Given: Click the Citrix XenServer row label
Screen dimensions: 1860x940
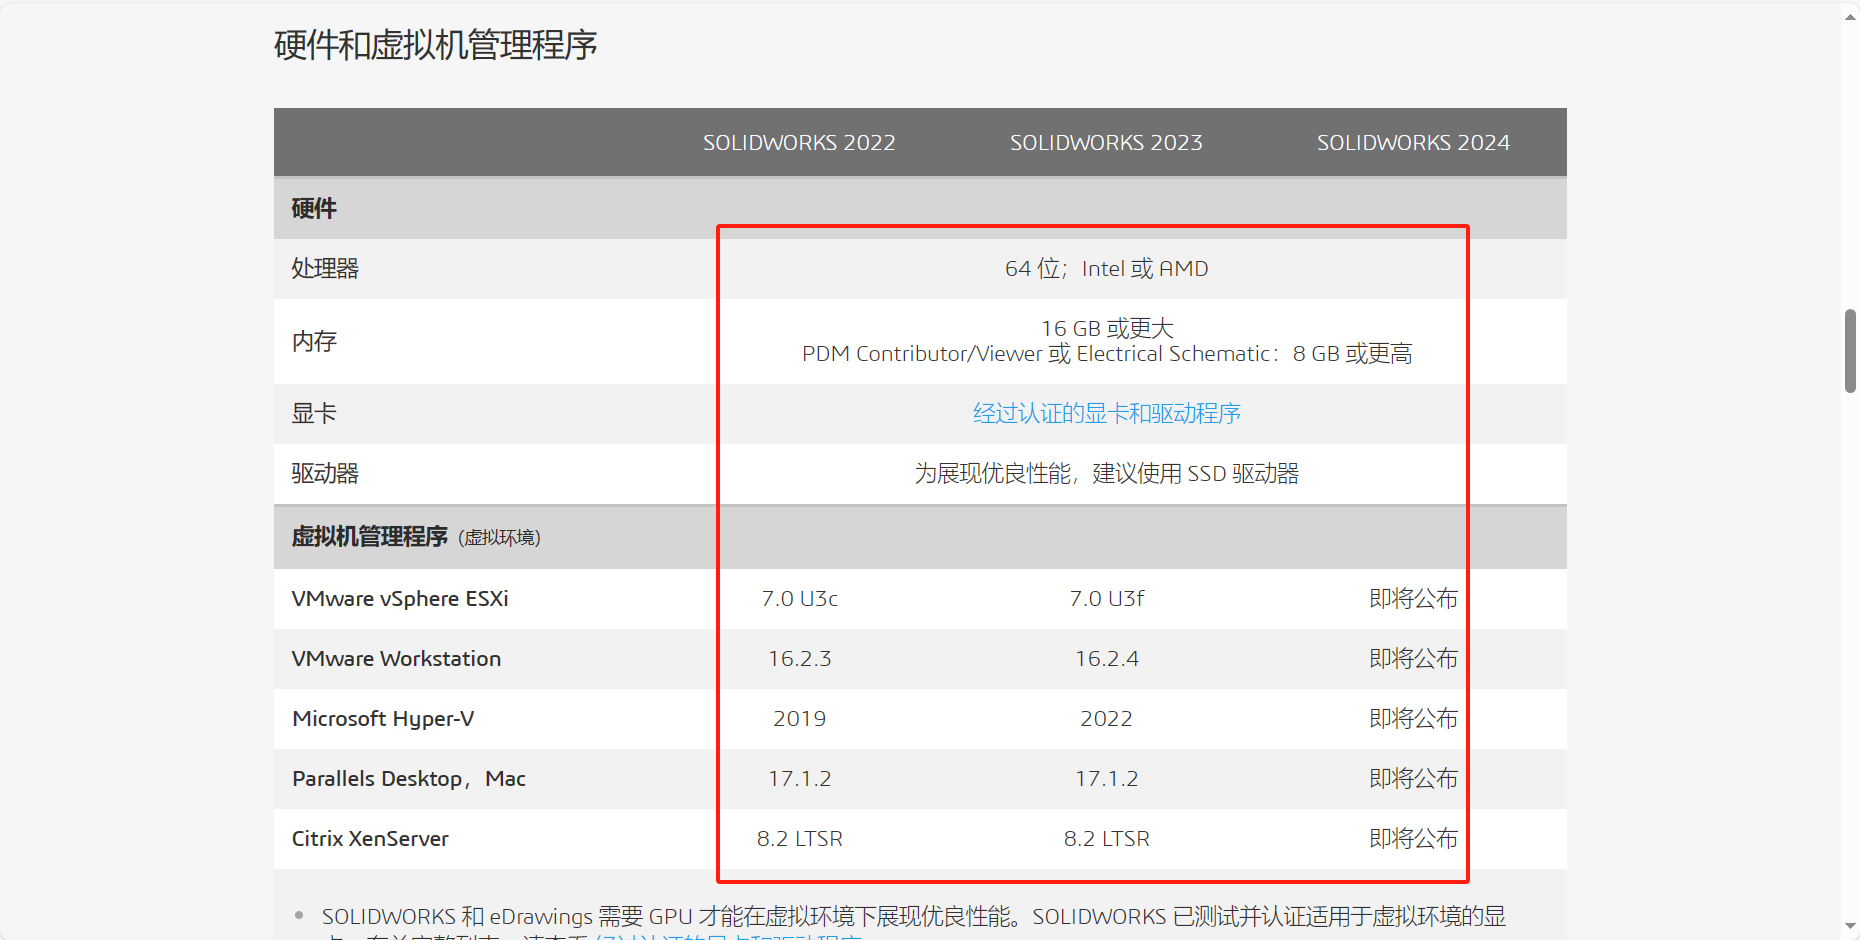Looking at the screenshot, I should [x=370, y=839].
